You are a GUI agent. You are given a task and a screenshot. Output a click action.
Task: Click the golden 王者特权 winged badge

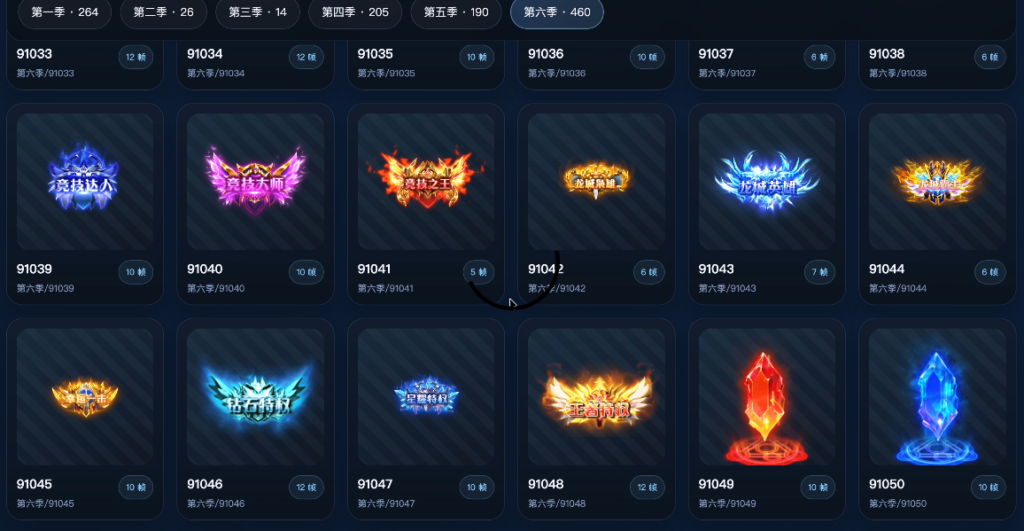click(596, 396)
